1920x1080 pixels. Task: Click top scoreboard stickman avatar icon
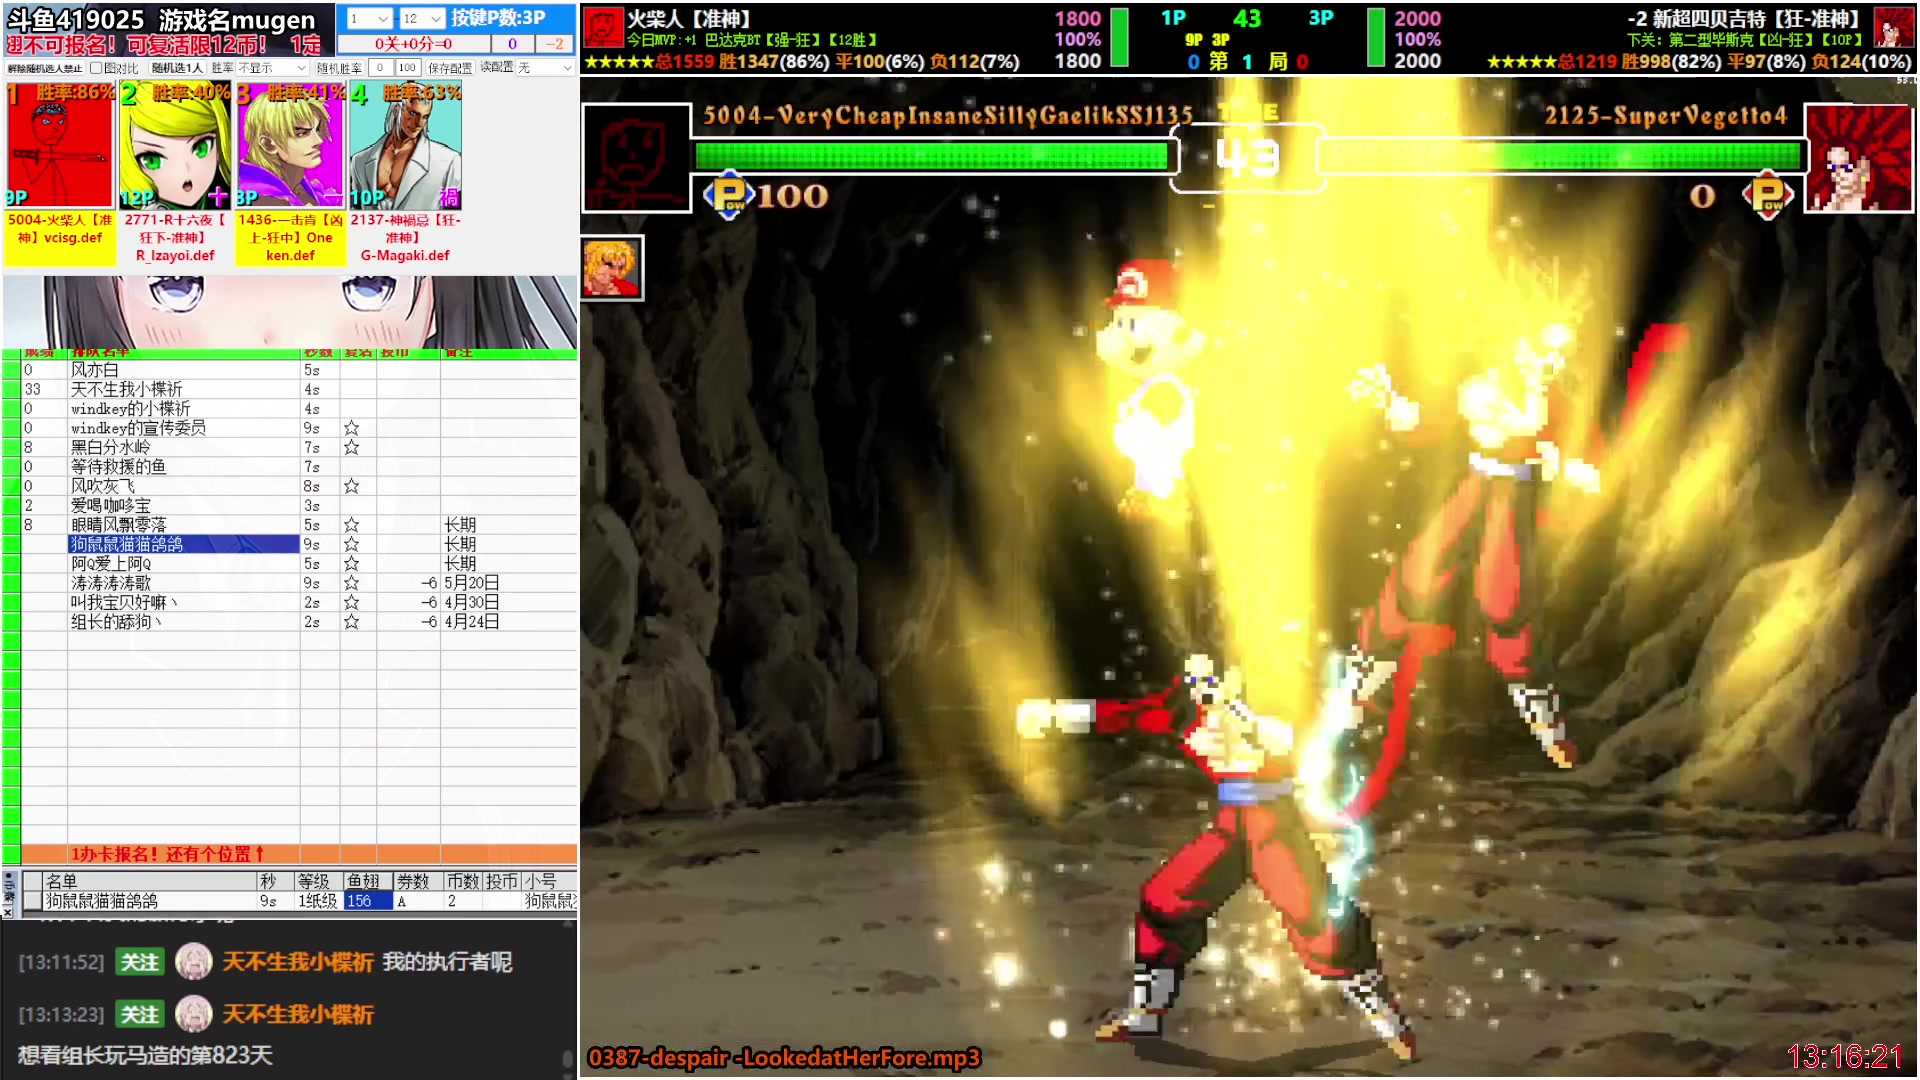click(x=603, y=27)
